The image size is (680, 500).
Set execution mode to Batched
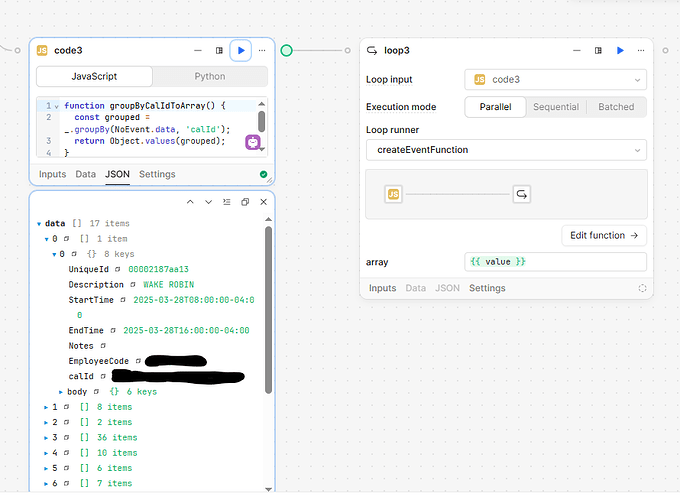(616, 107)
